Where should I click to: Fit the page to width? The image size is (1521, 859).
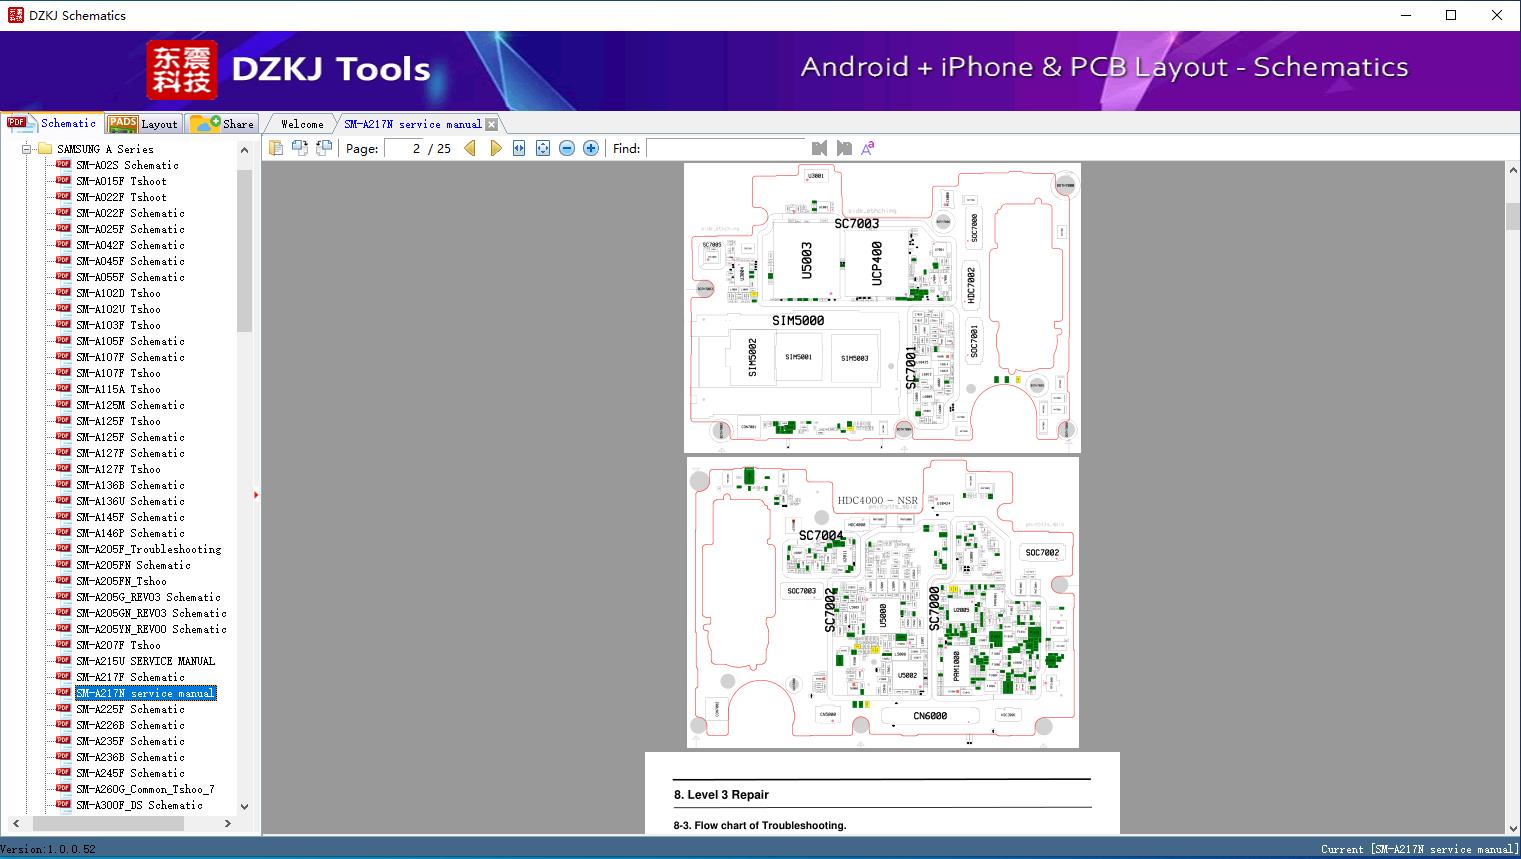click(x=519, y=148)
